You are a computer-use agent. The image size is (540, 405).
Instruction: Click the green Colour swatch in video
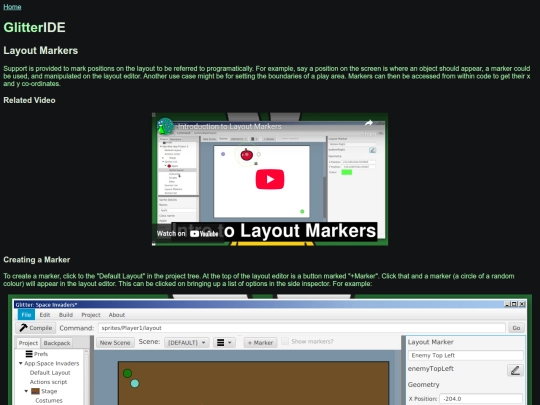(346, 172)
